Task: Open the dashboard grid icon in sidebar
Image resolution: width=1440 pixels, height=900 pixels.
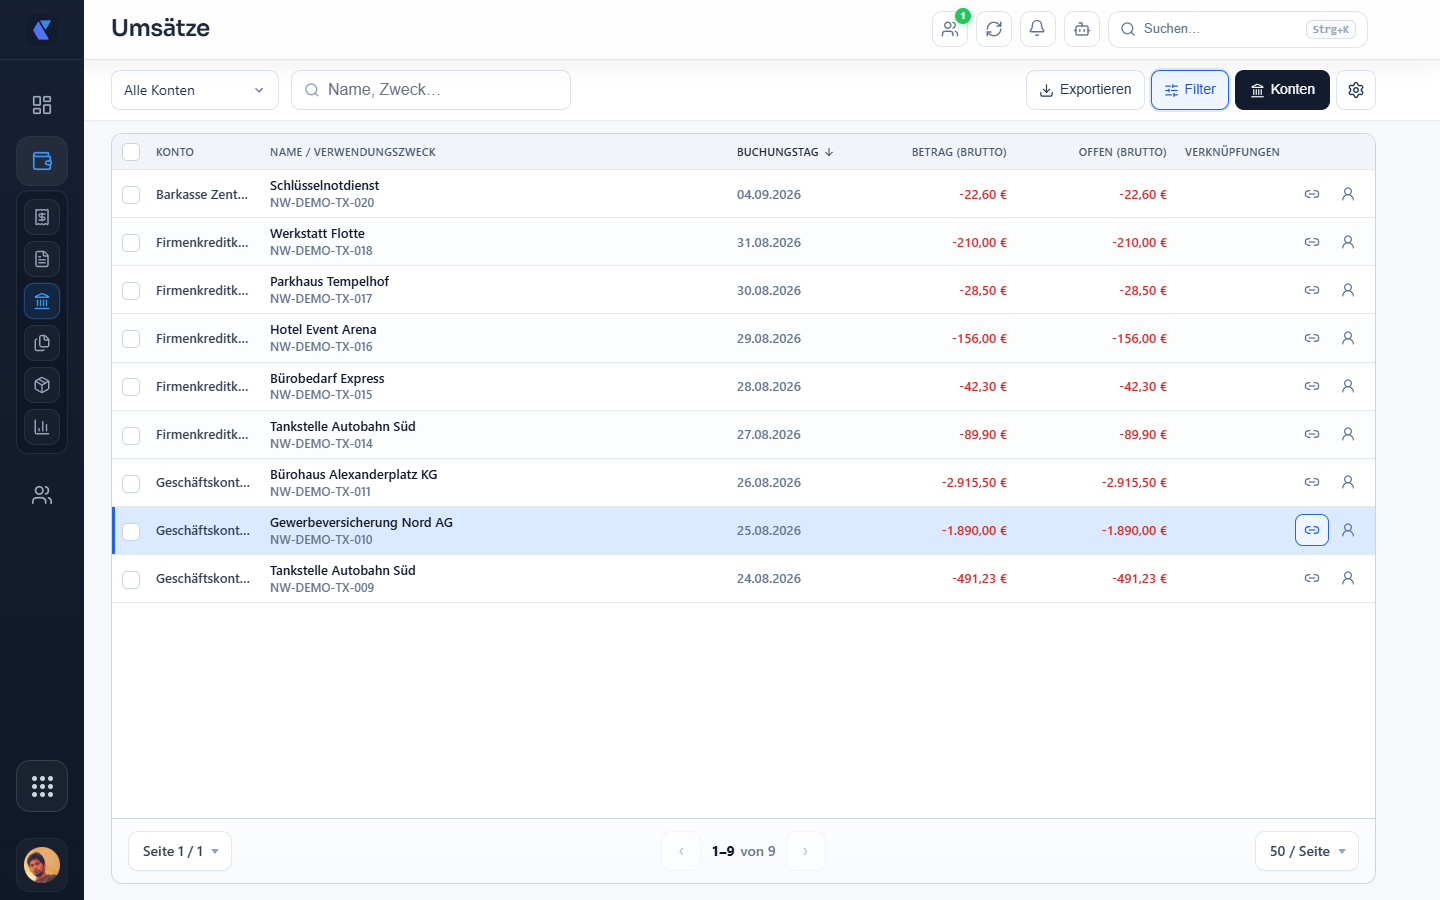Action: [42, 105]
